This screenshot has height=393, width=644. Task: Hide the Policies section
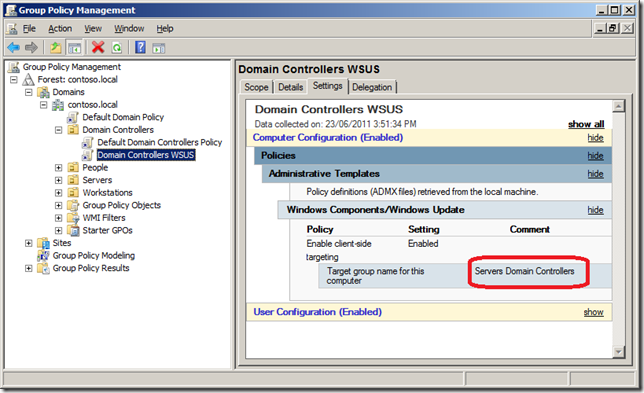point(596,156)
